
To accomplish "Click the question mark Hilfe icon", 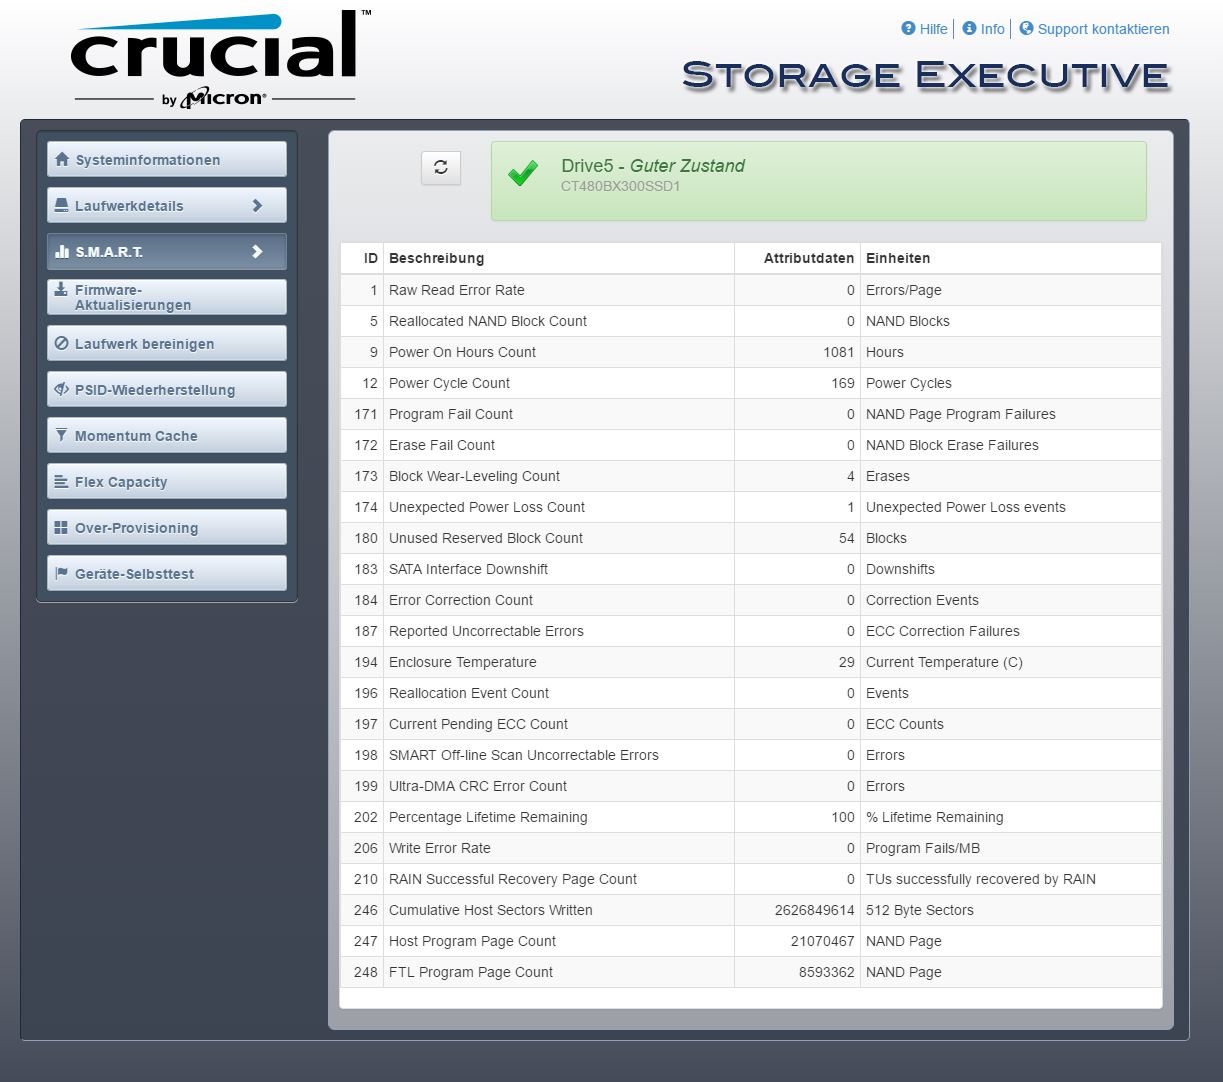I will tap(908, 28).
